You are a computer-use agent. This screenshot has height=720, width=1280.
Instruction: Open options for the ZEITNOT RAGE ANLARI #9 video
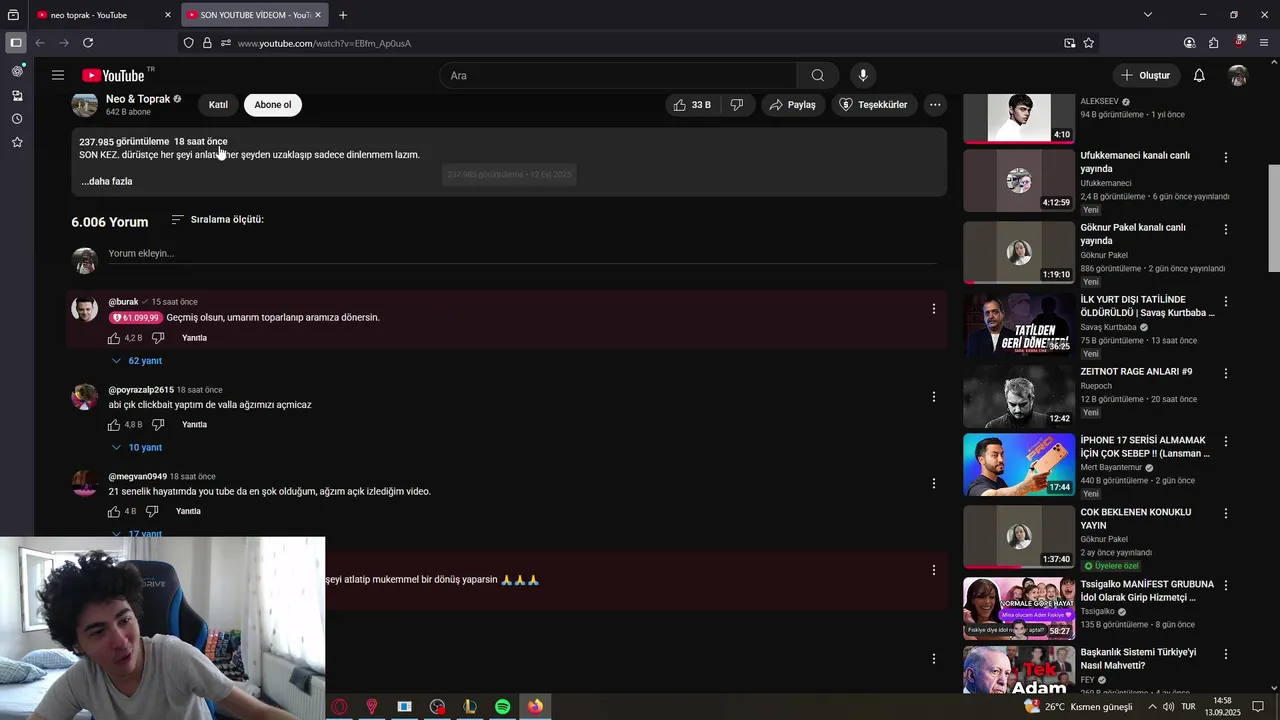1226,373
